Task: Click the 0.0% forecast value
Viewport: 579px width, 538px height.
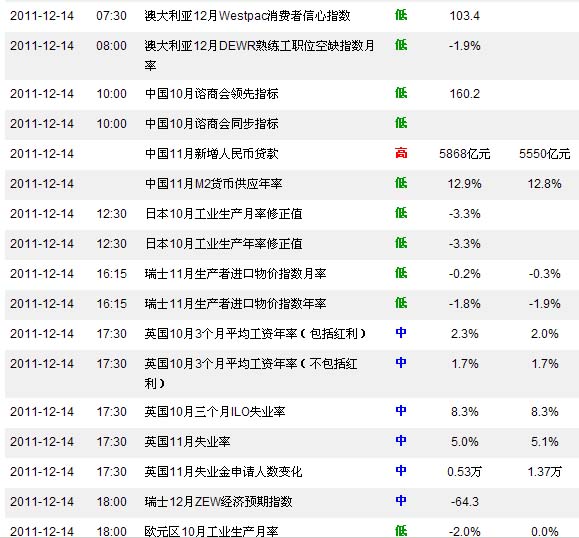Action: click(x=545, y=531)
